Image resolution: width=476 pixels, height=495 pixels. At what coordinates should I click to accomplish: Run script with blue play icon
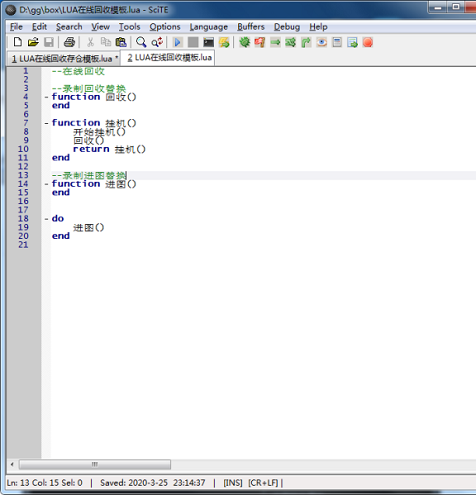pyautogui.click(x=178, y=42)
